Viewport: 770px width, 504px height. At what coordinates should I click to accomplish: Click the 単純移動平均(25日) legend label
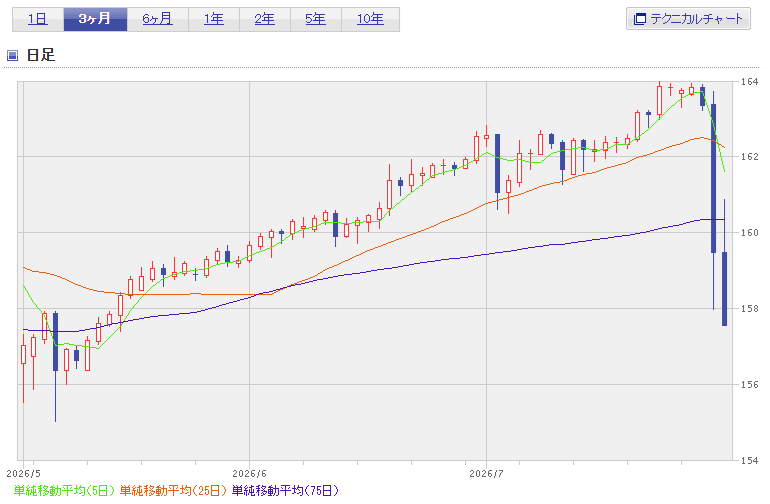pos(173,490)
